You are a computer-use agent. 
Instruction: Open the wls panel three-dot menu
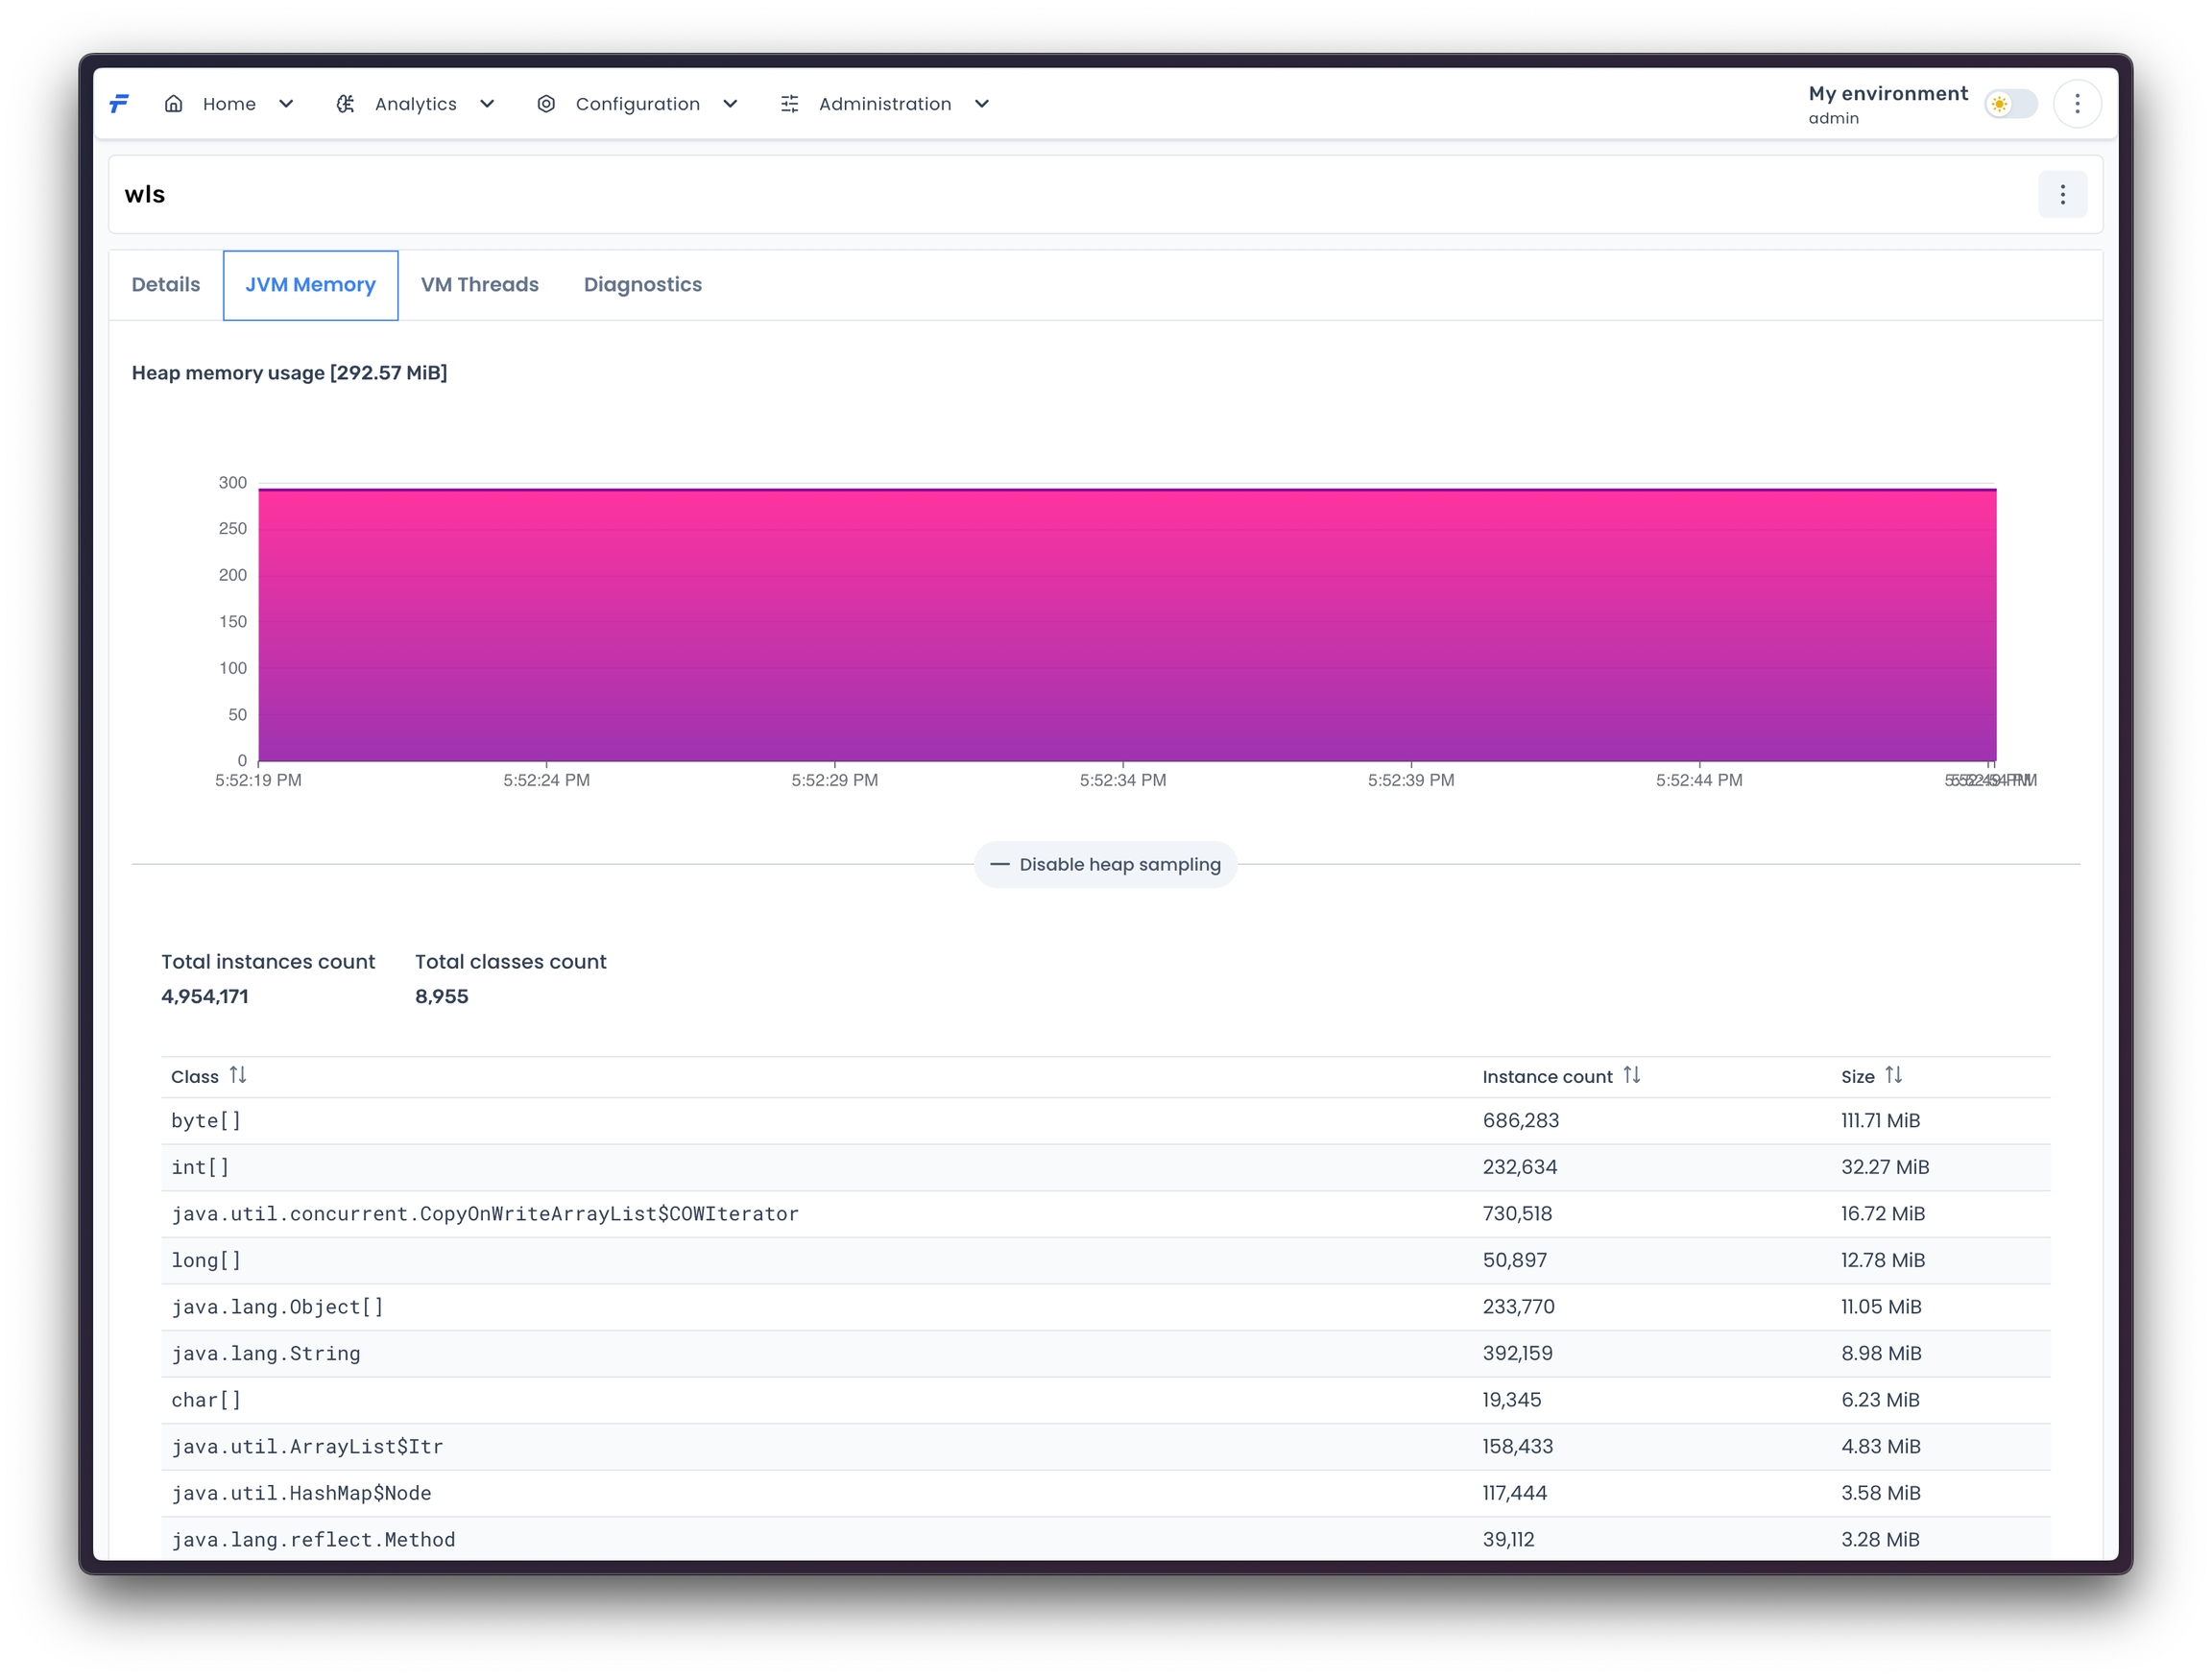tap(2061, 195)
